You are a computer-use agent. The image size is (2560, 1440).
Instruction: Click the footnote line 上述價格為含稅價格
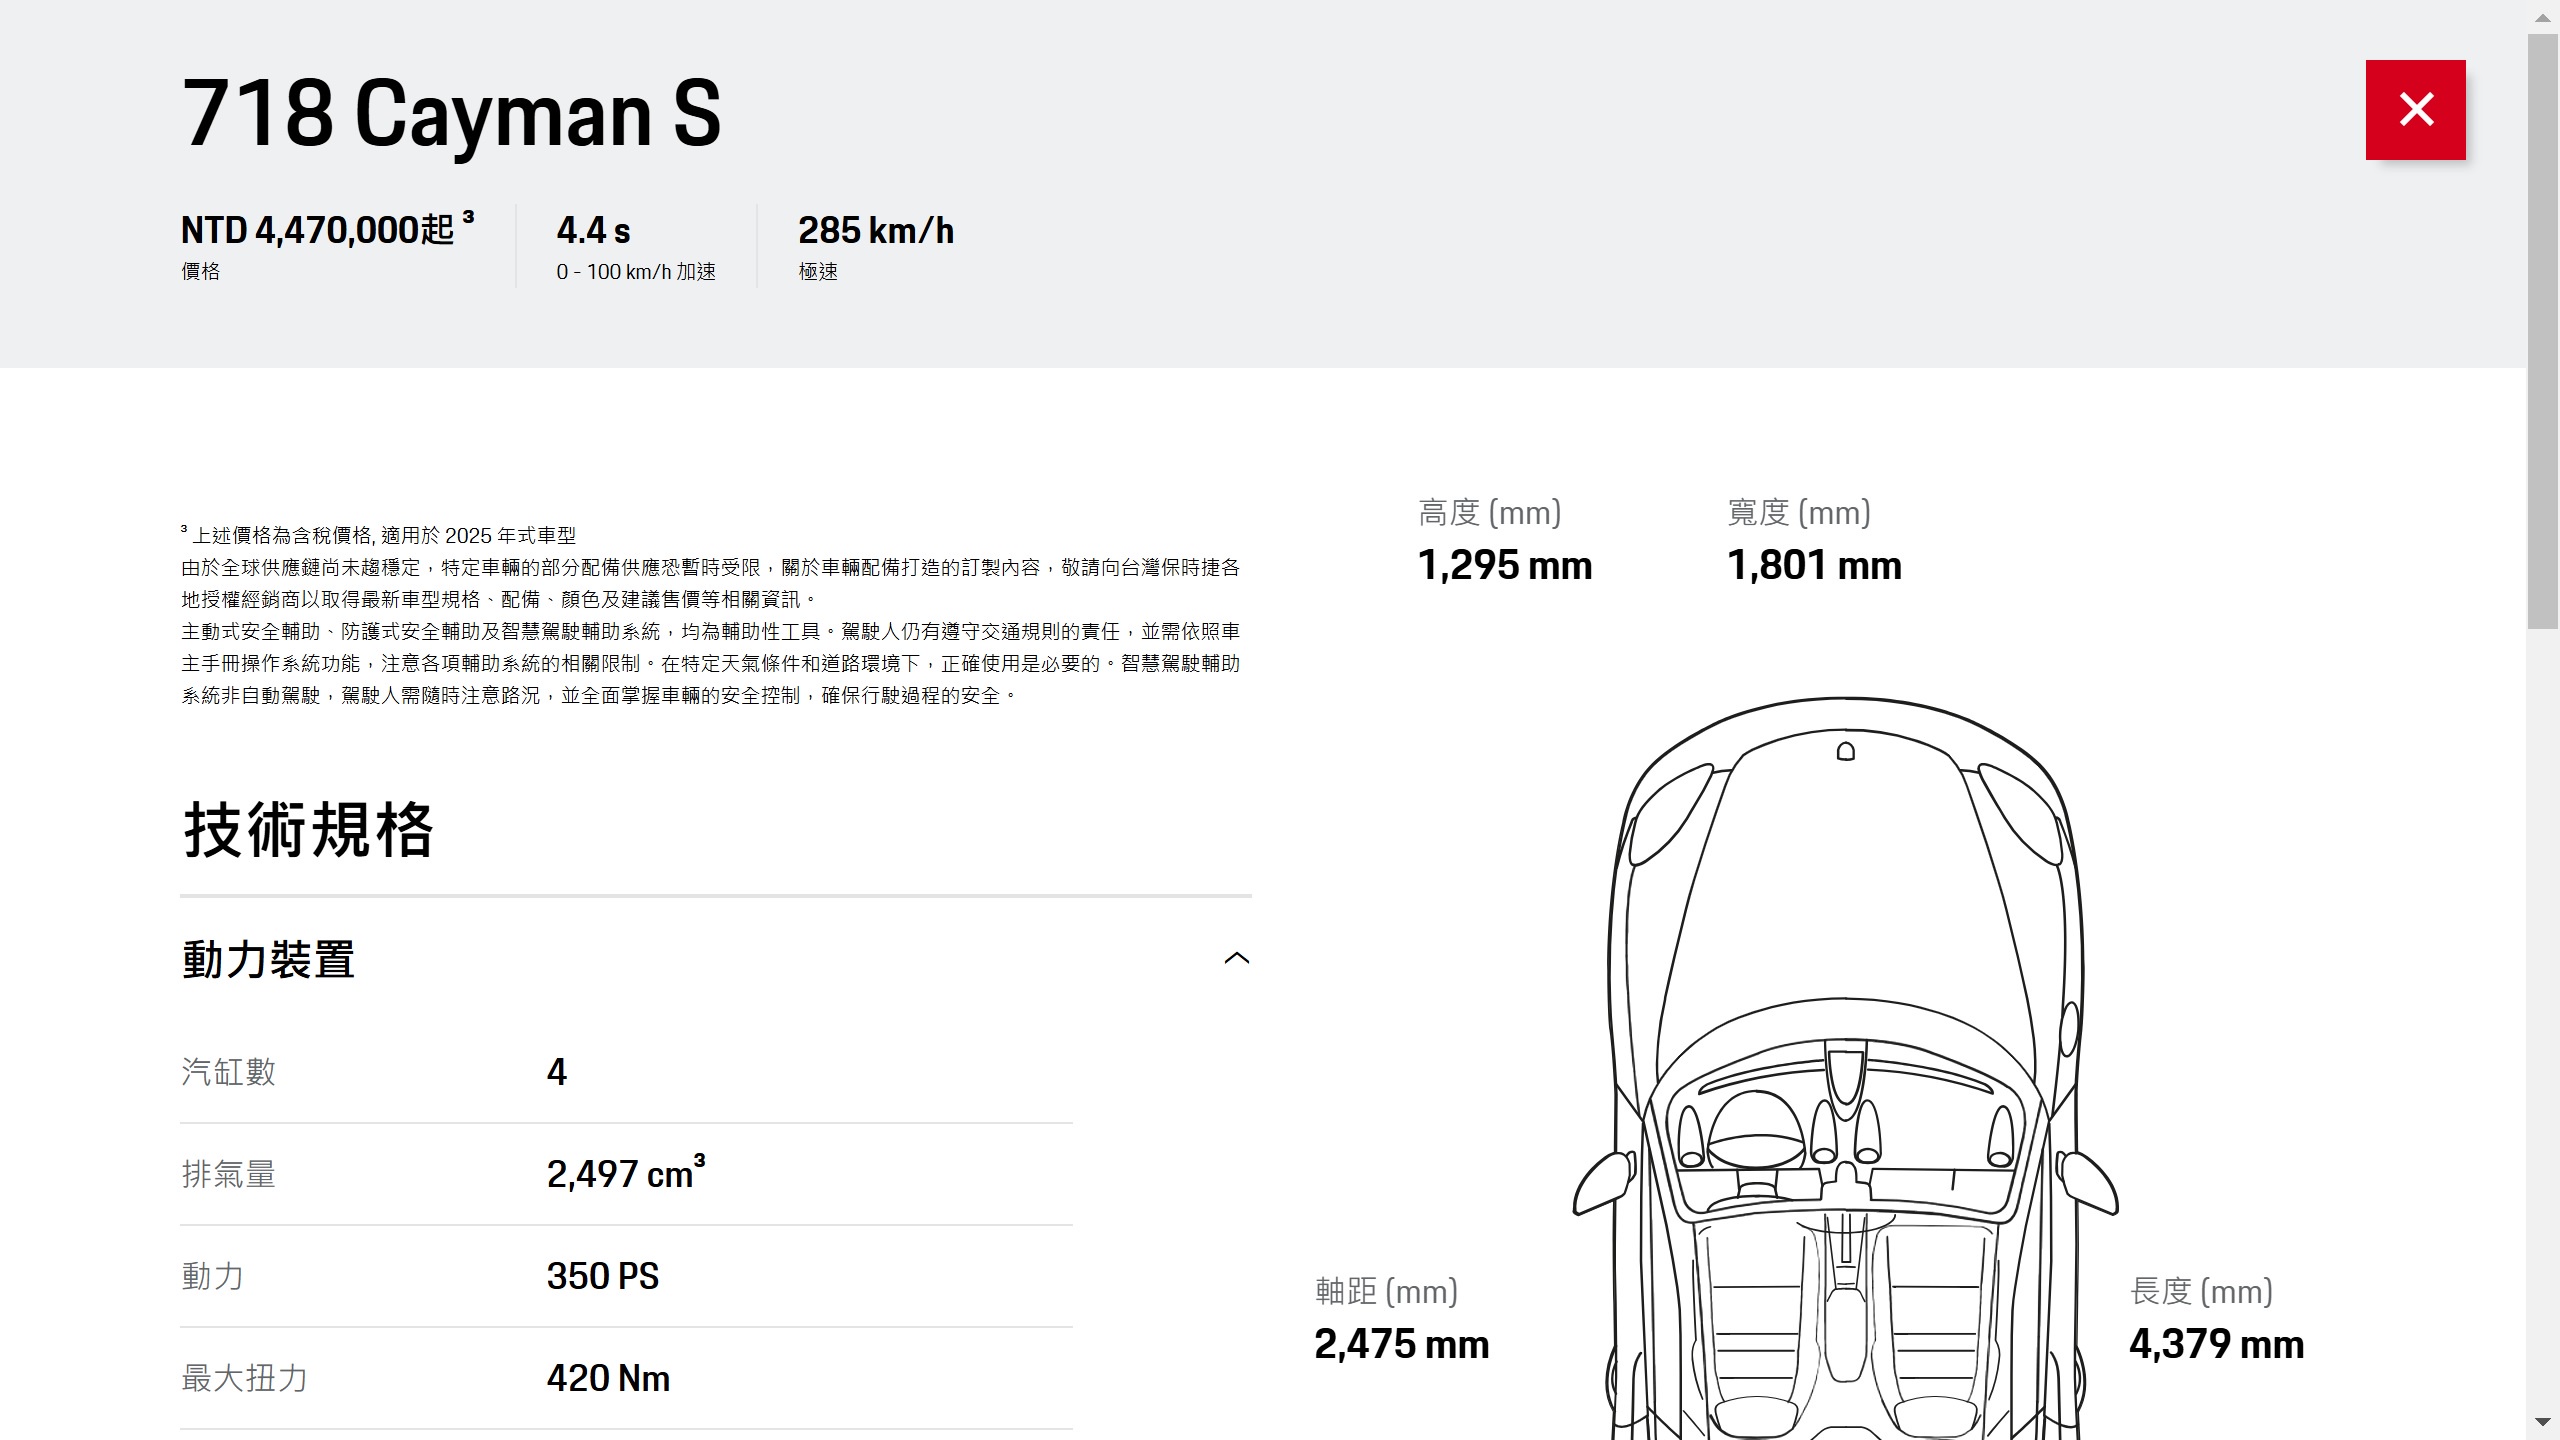379,535
